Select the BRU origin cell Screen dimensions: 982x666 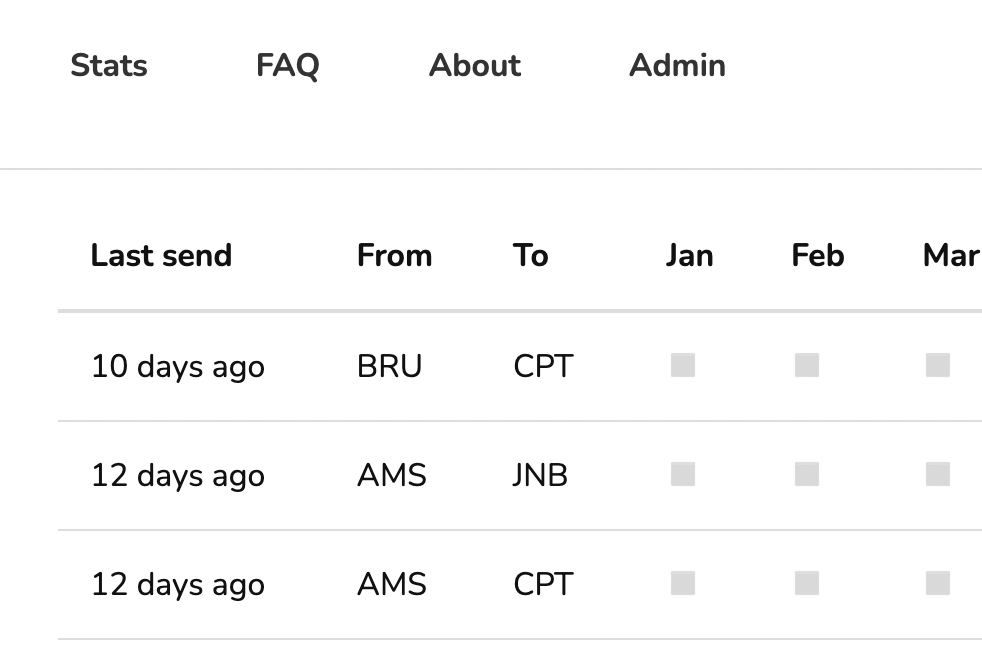pyautogui.click(x=389, y=367)
